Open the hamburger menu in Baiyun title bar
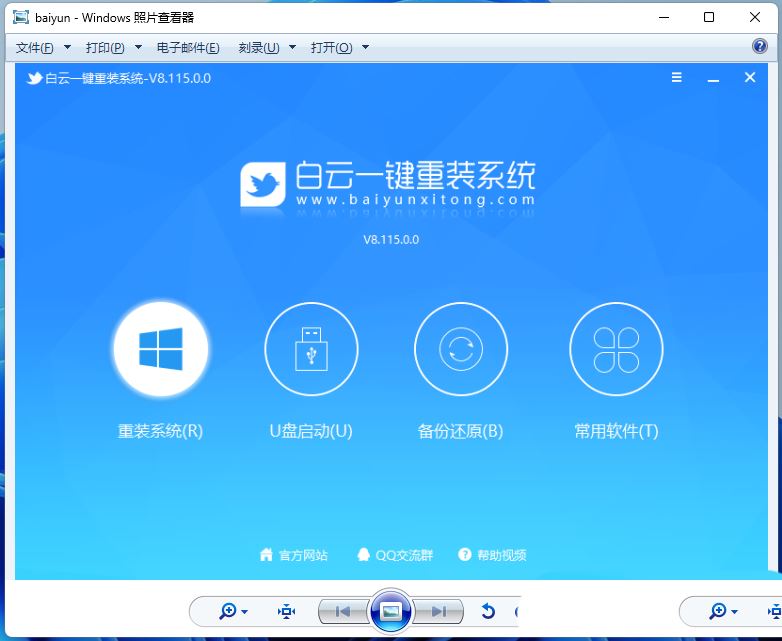The width and height of the screenshot is (782, 641). [x=677, y=78]
